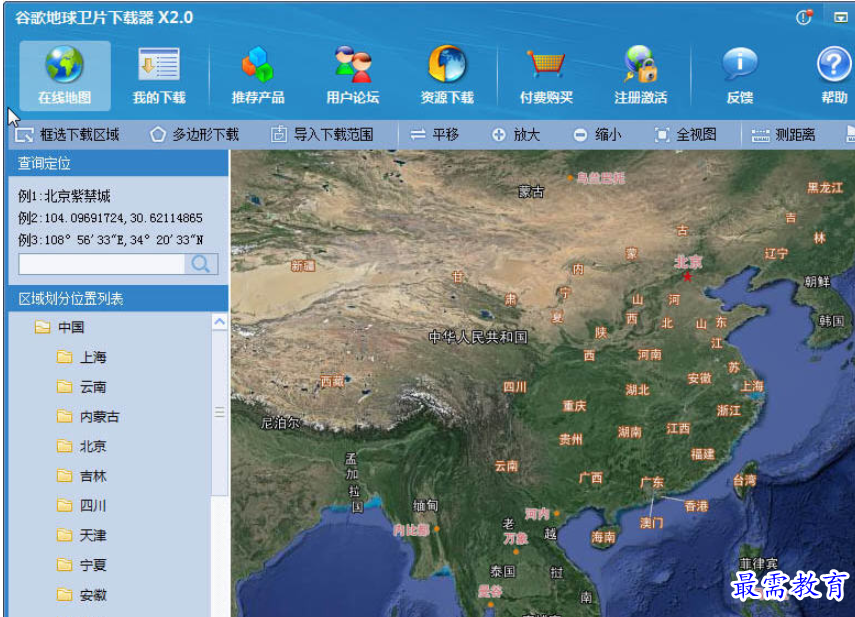
Task: Click the 海南 label on the map
Action: point(603,537)
